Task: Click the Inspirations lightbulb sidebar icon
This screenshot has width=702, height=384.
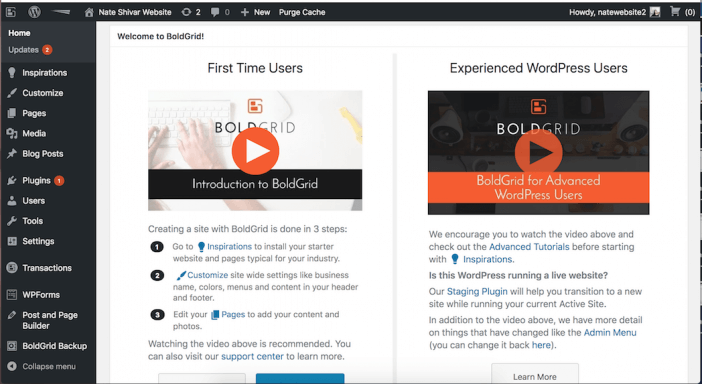Action: pyautogui.click(x=12, y=73)
